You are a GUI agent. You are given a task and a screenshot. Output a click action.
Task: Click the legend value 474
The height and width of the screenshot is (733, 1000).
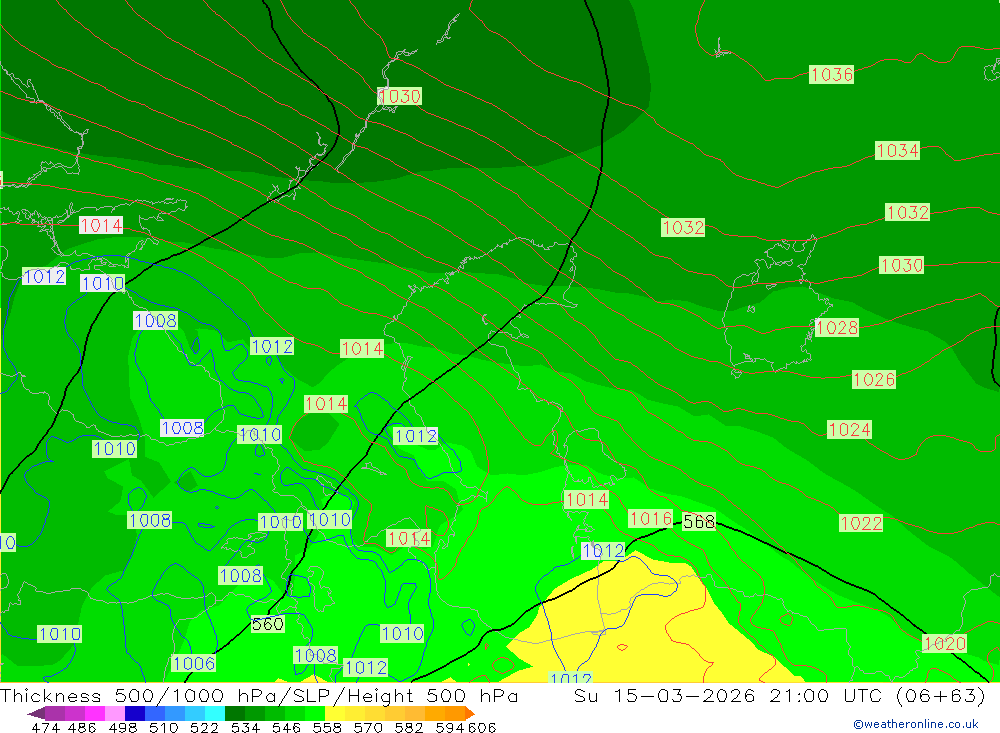[x=45, y=727]
